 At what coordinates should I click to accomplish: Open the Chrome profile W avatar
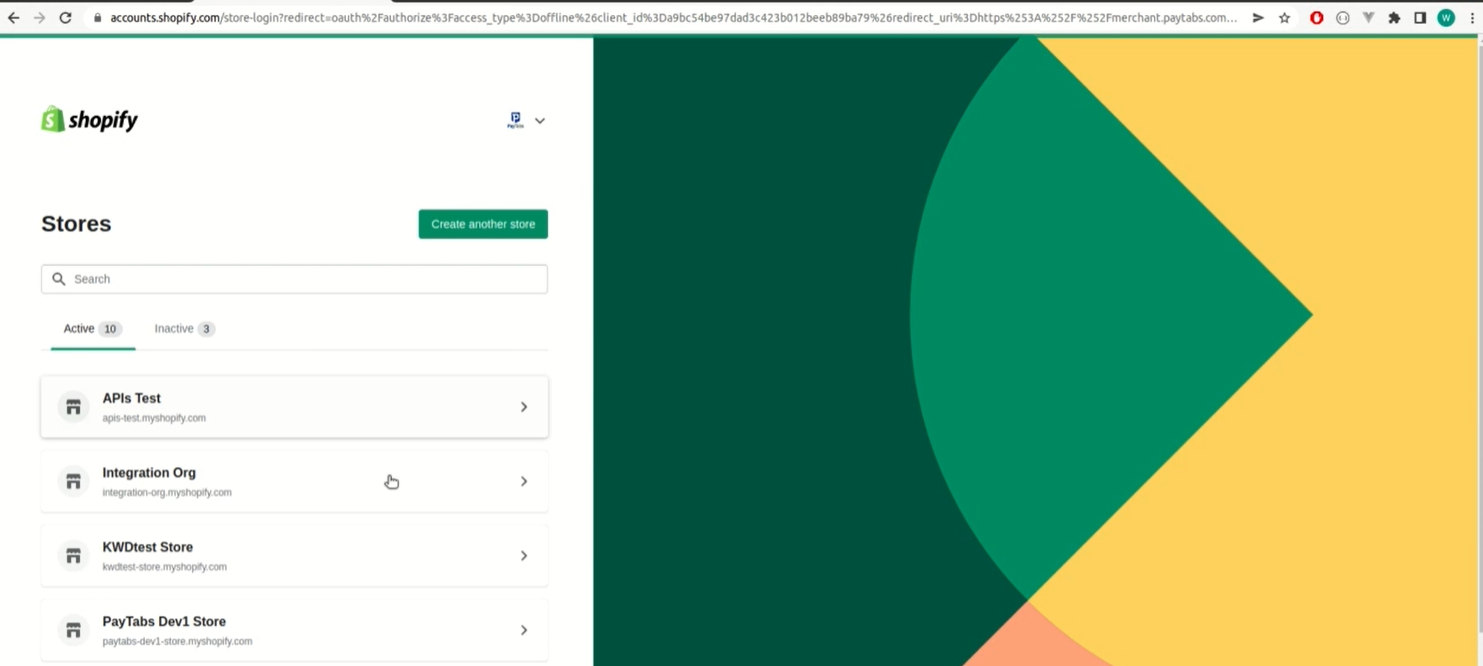[1446, 18]
